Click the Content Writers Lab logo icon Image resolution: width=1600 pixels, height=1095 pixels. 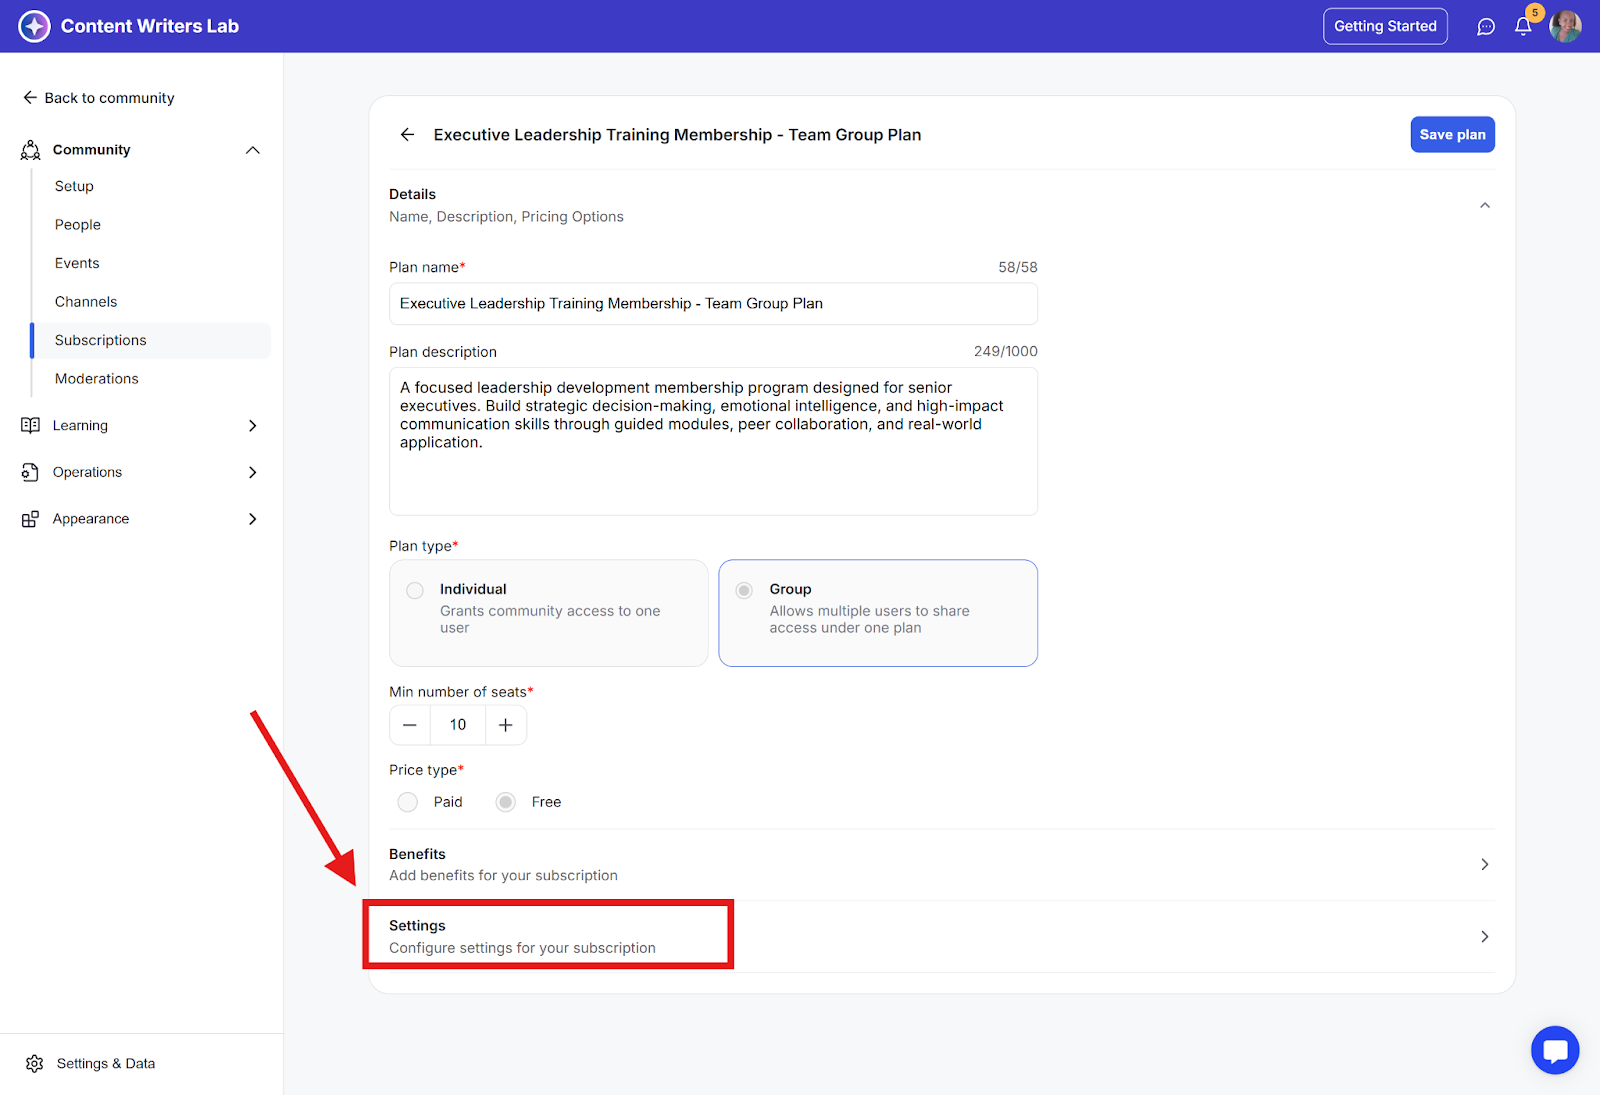[x=34, y=26]
